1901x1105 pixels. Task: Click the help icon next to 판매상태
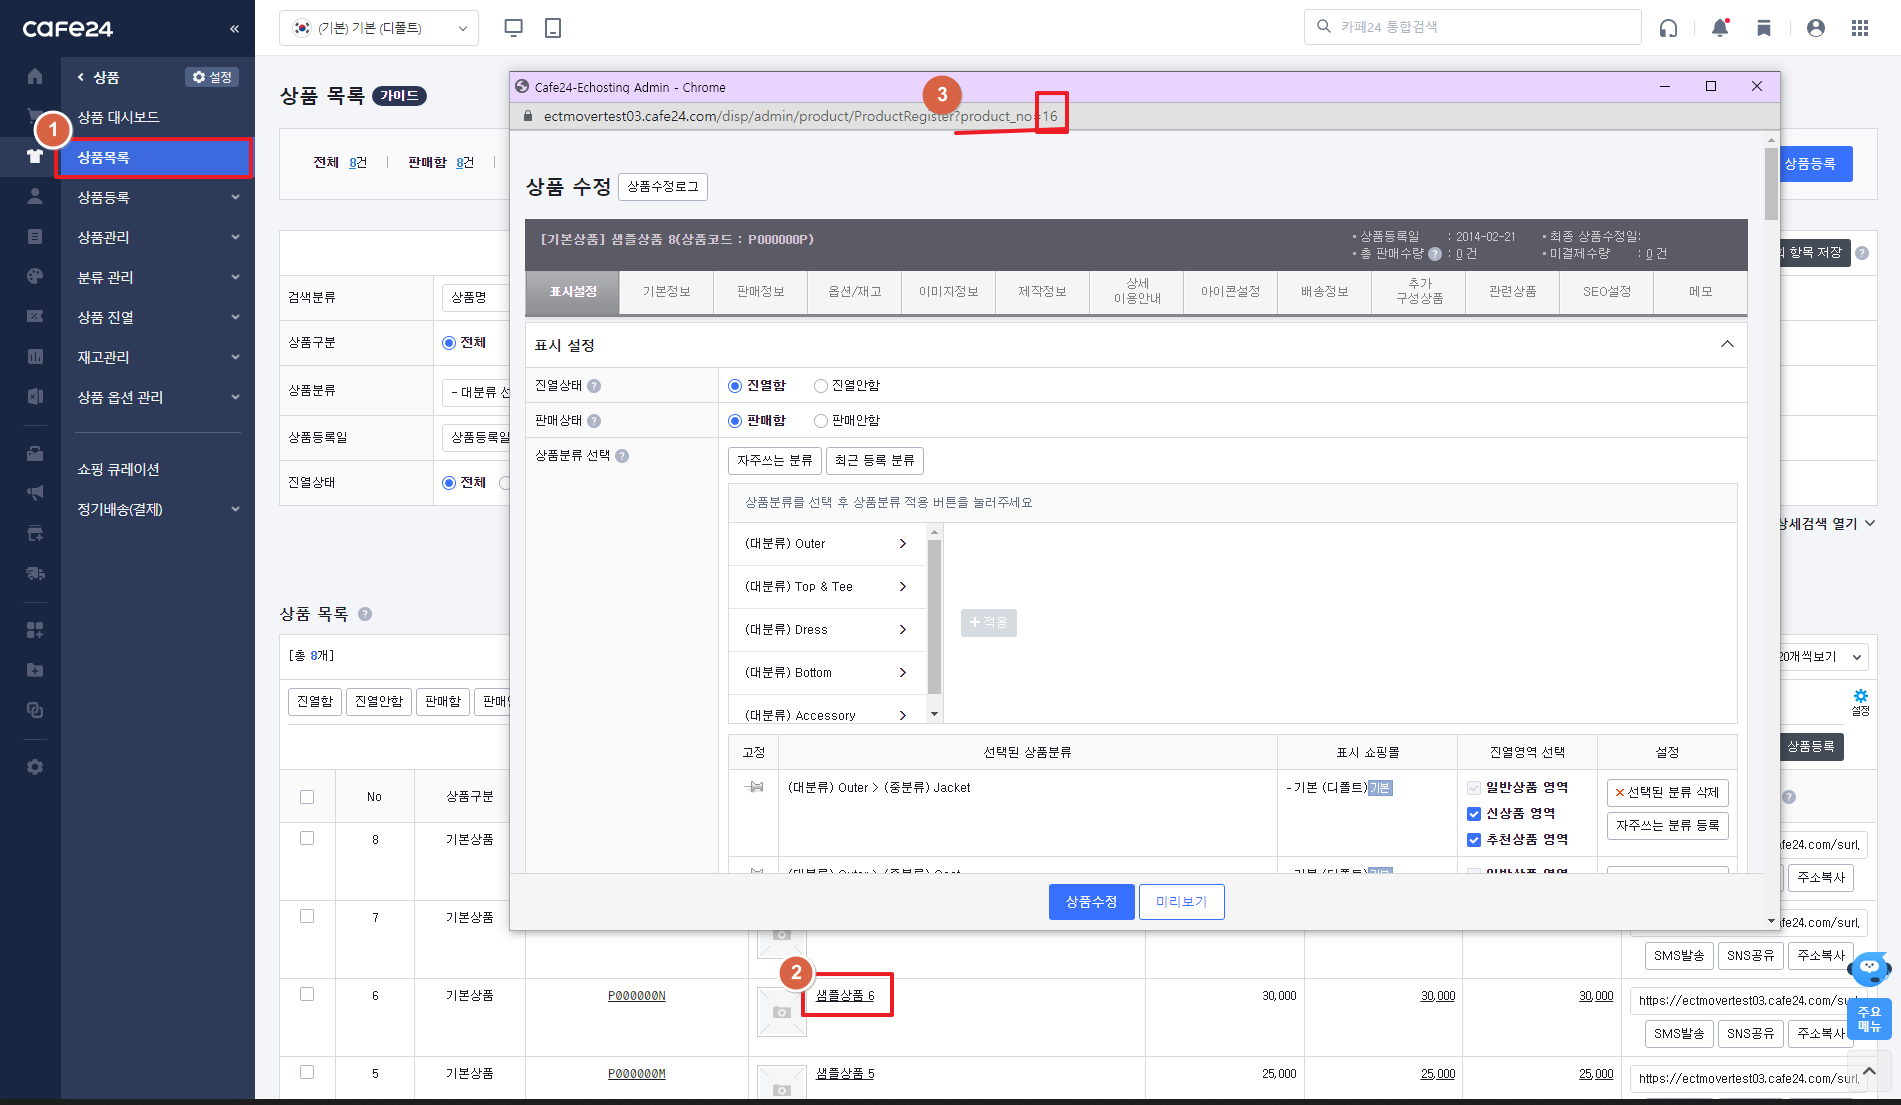[594, 421]
